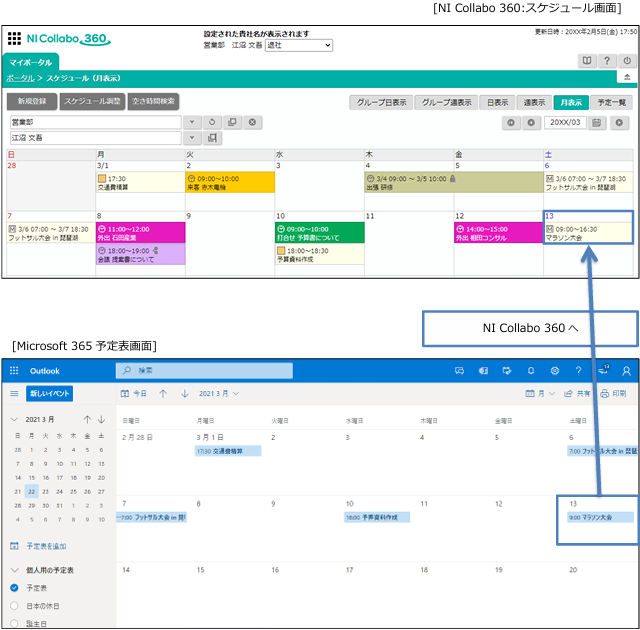
Task: Open the Outlook account profile icon
Action: pyautogui.click(x=626, y=370)
